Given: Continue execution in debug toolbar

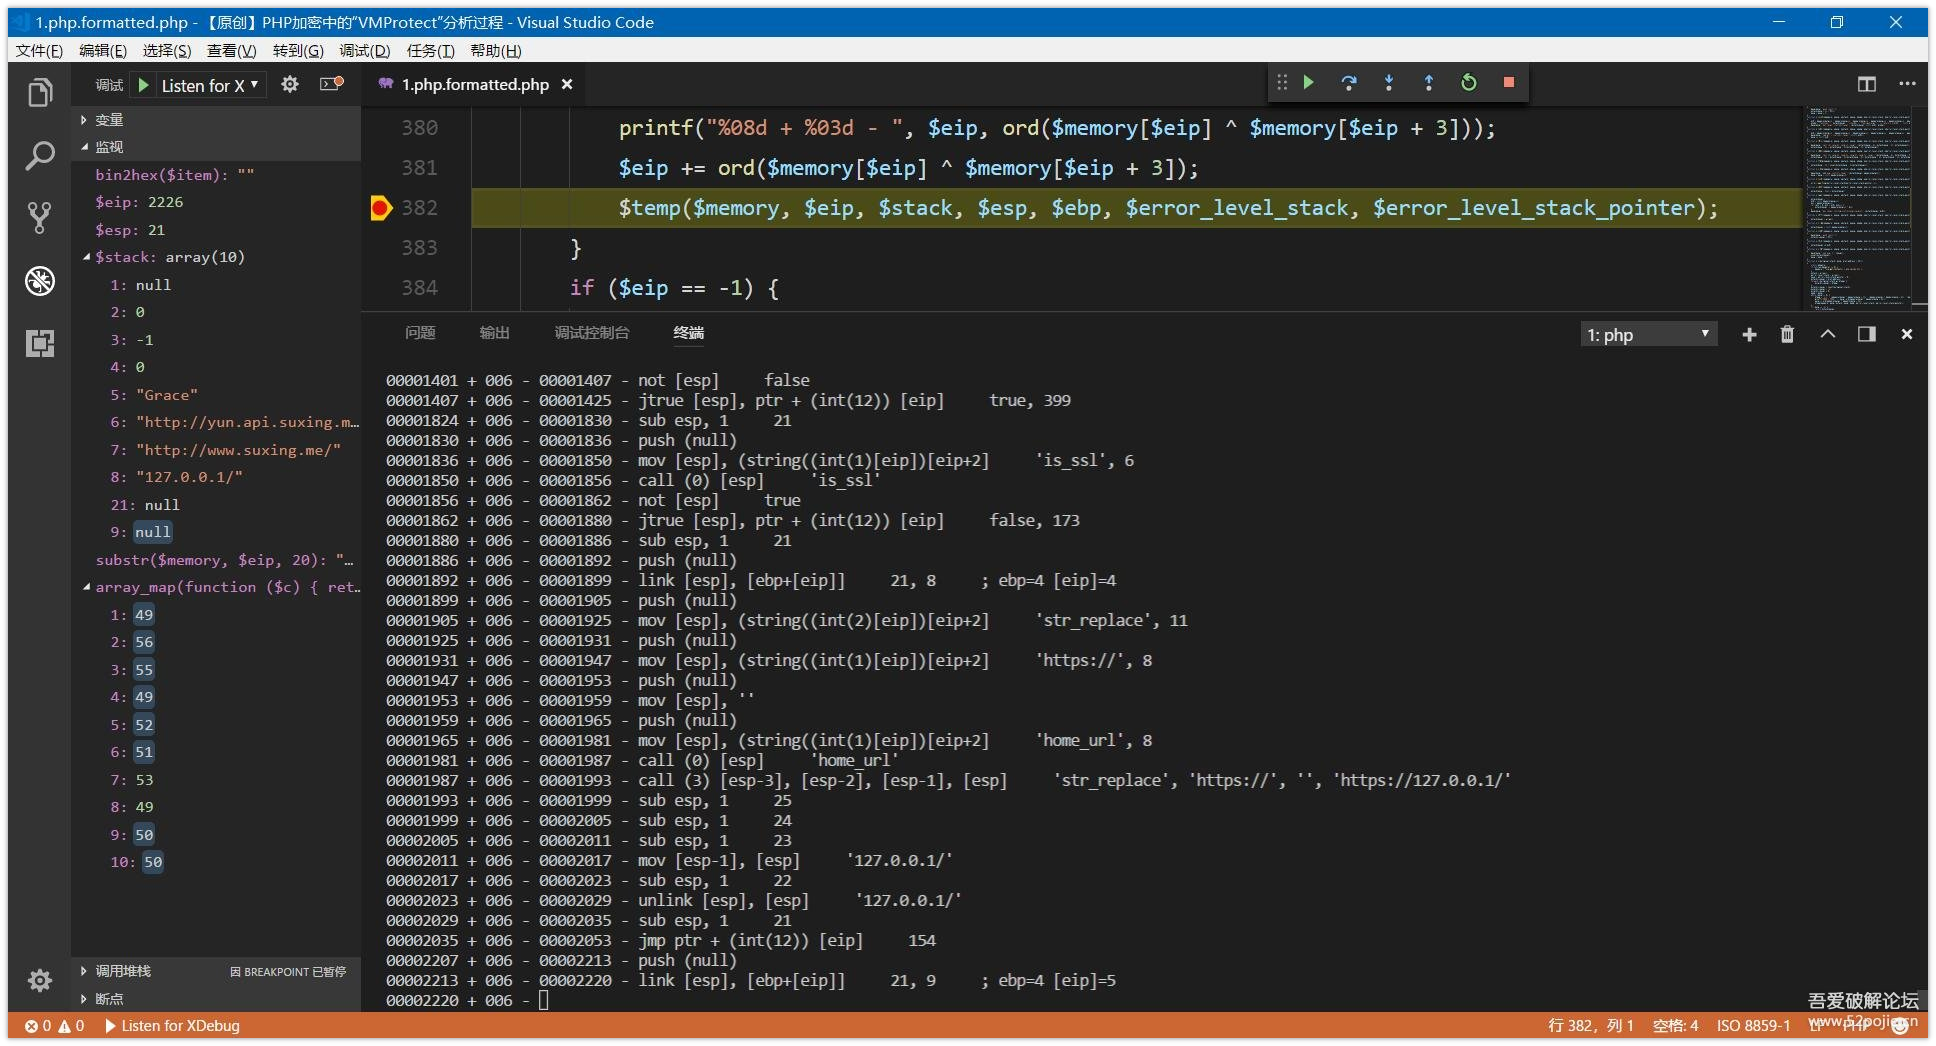Looking at the screenshot, I should [1308, 82].
